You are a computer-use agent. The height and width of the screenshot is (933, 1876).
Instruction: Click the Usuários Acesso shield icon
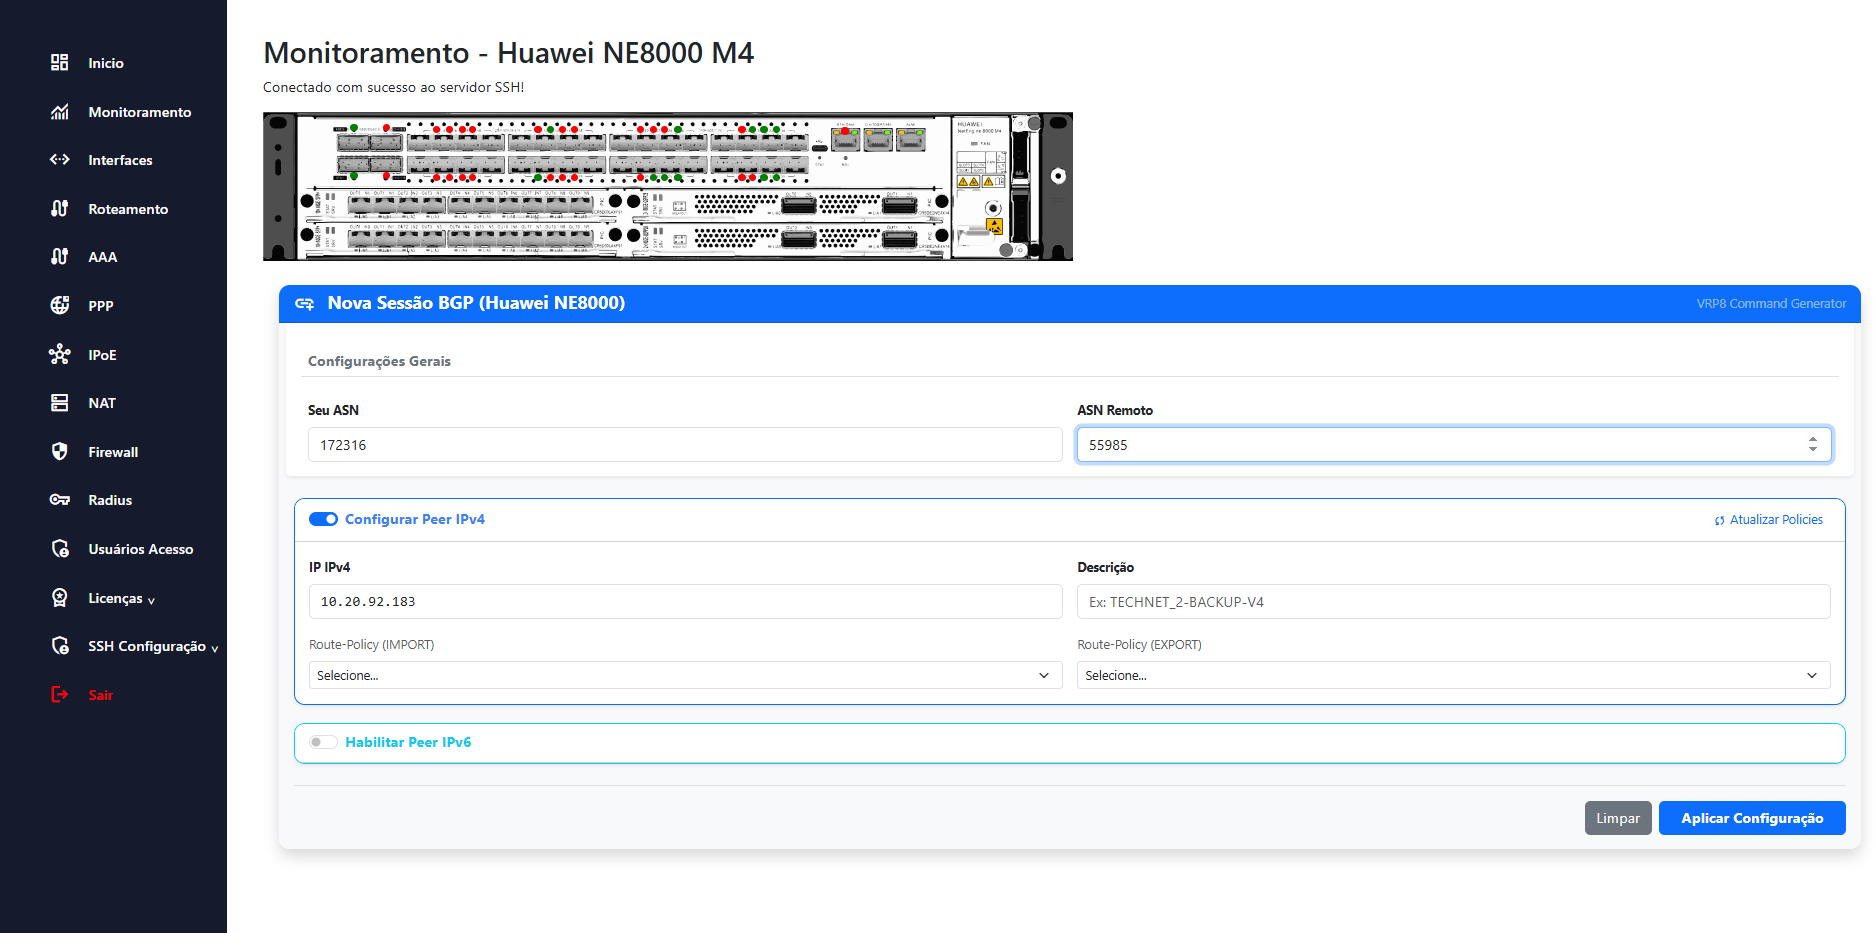60,549
